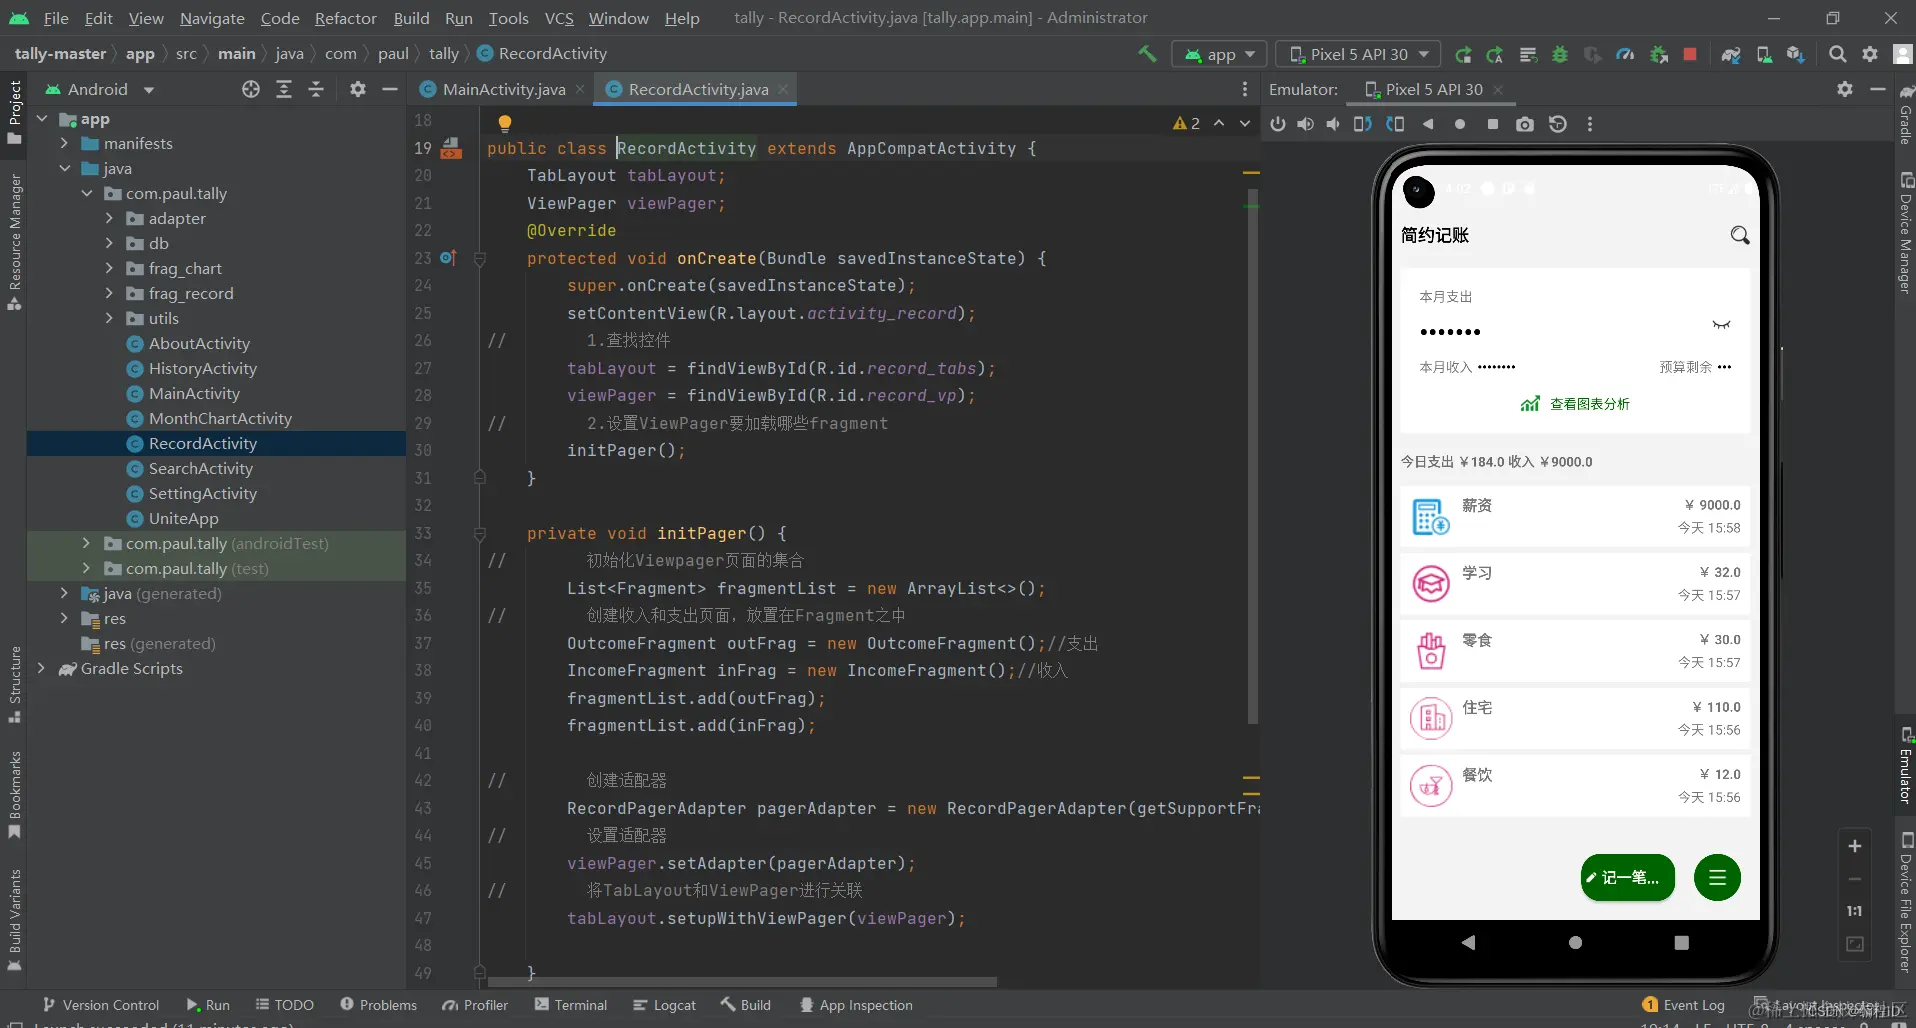1916x1028 pixels.
Task: Open the app run configuration dropdown
Action: click(1219, 54)
